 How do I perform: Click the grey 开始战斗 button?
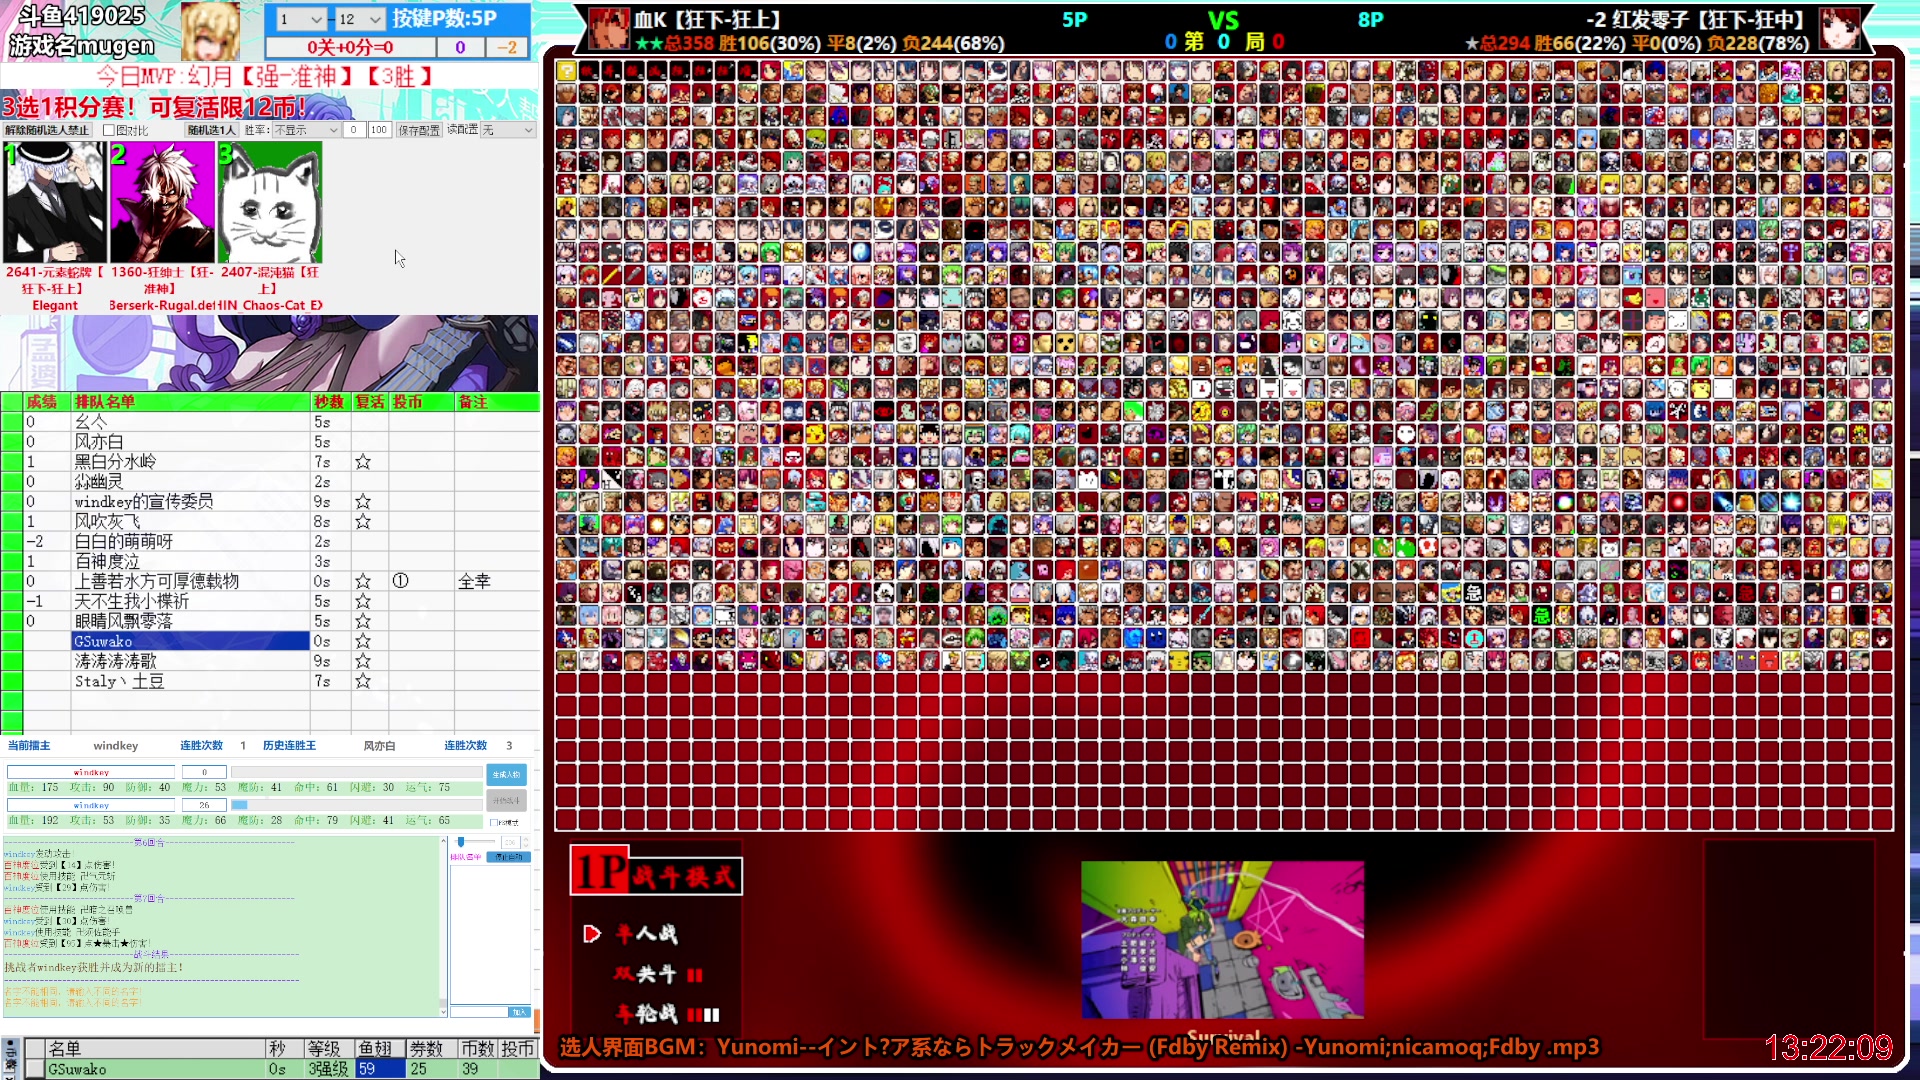(x=507, y=800)
